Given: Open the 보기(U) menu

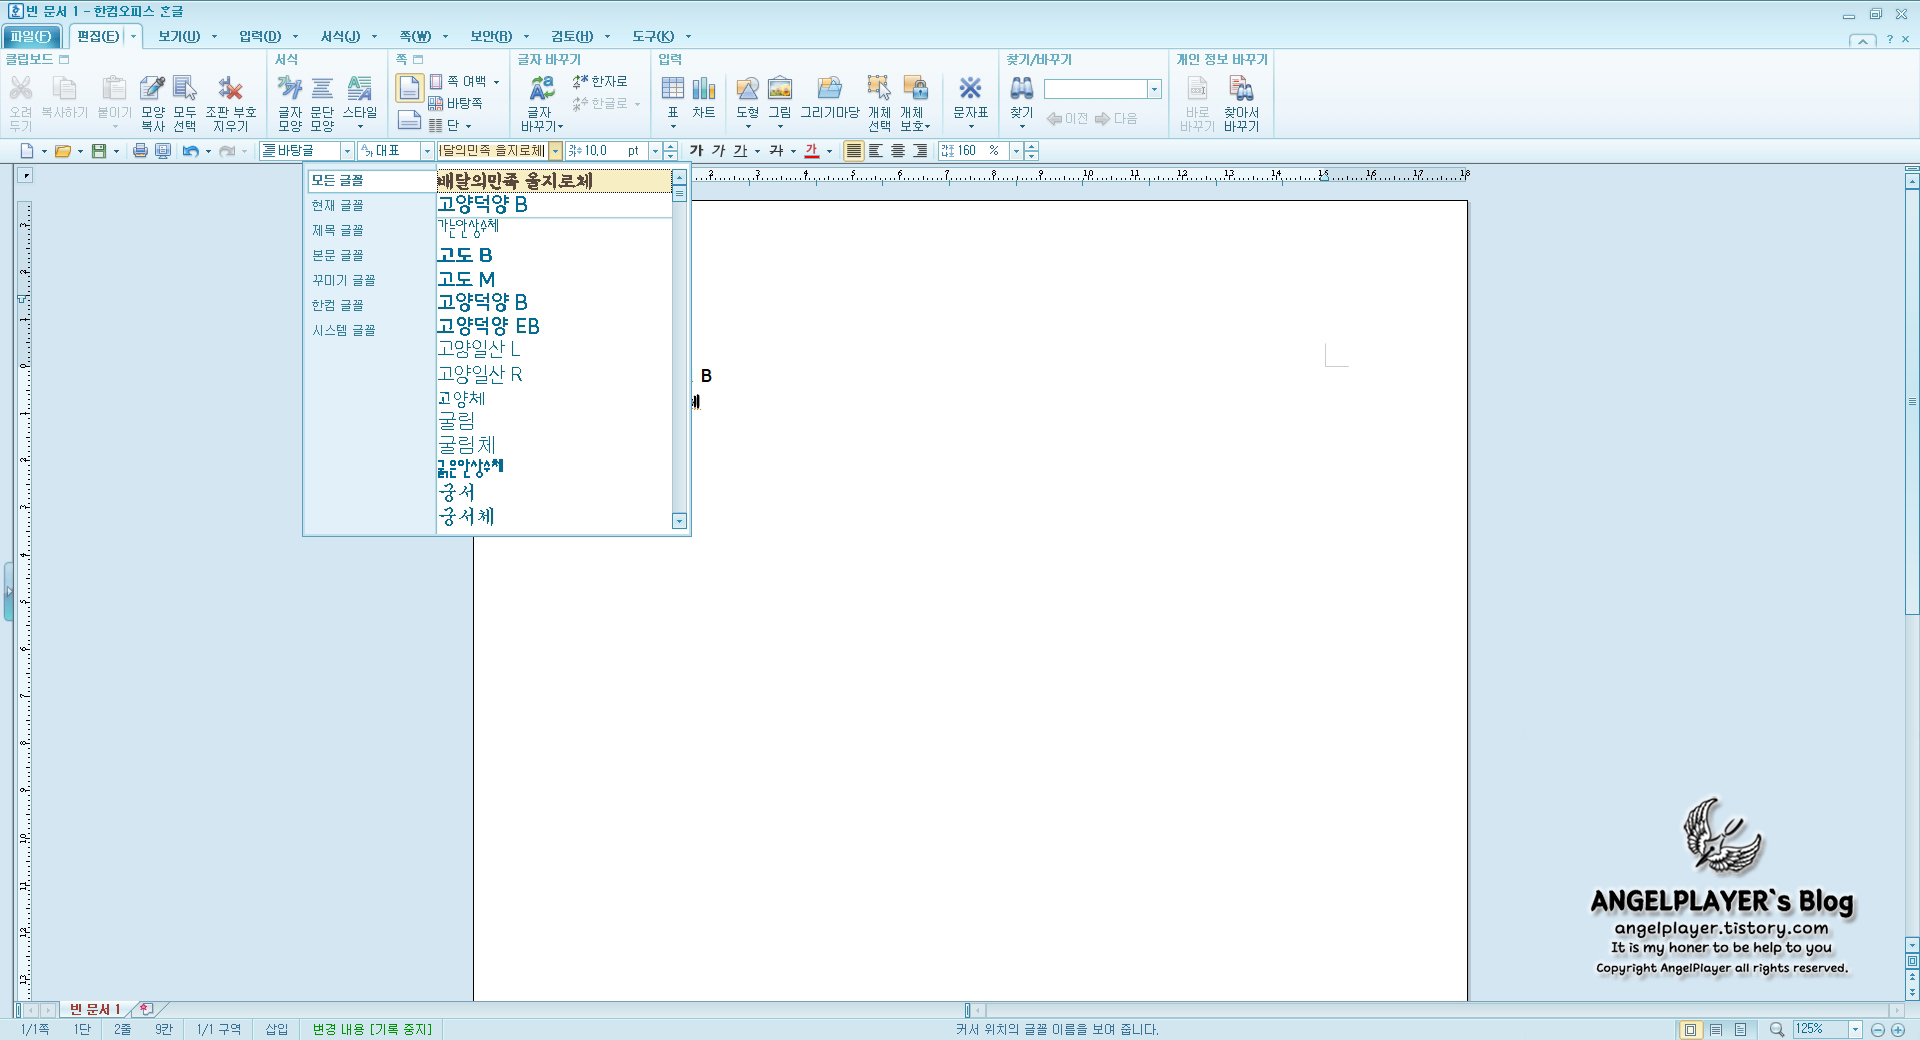Looking at the screenshot, I should click(x=179, y=36).
